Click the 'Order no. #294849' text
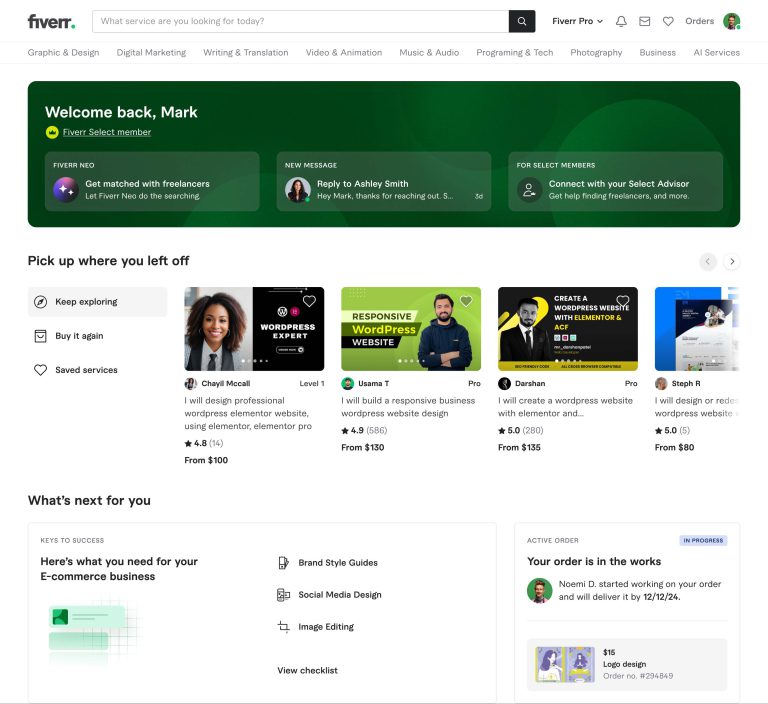 click(638, 676)
